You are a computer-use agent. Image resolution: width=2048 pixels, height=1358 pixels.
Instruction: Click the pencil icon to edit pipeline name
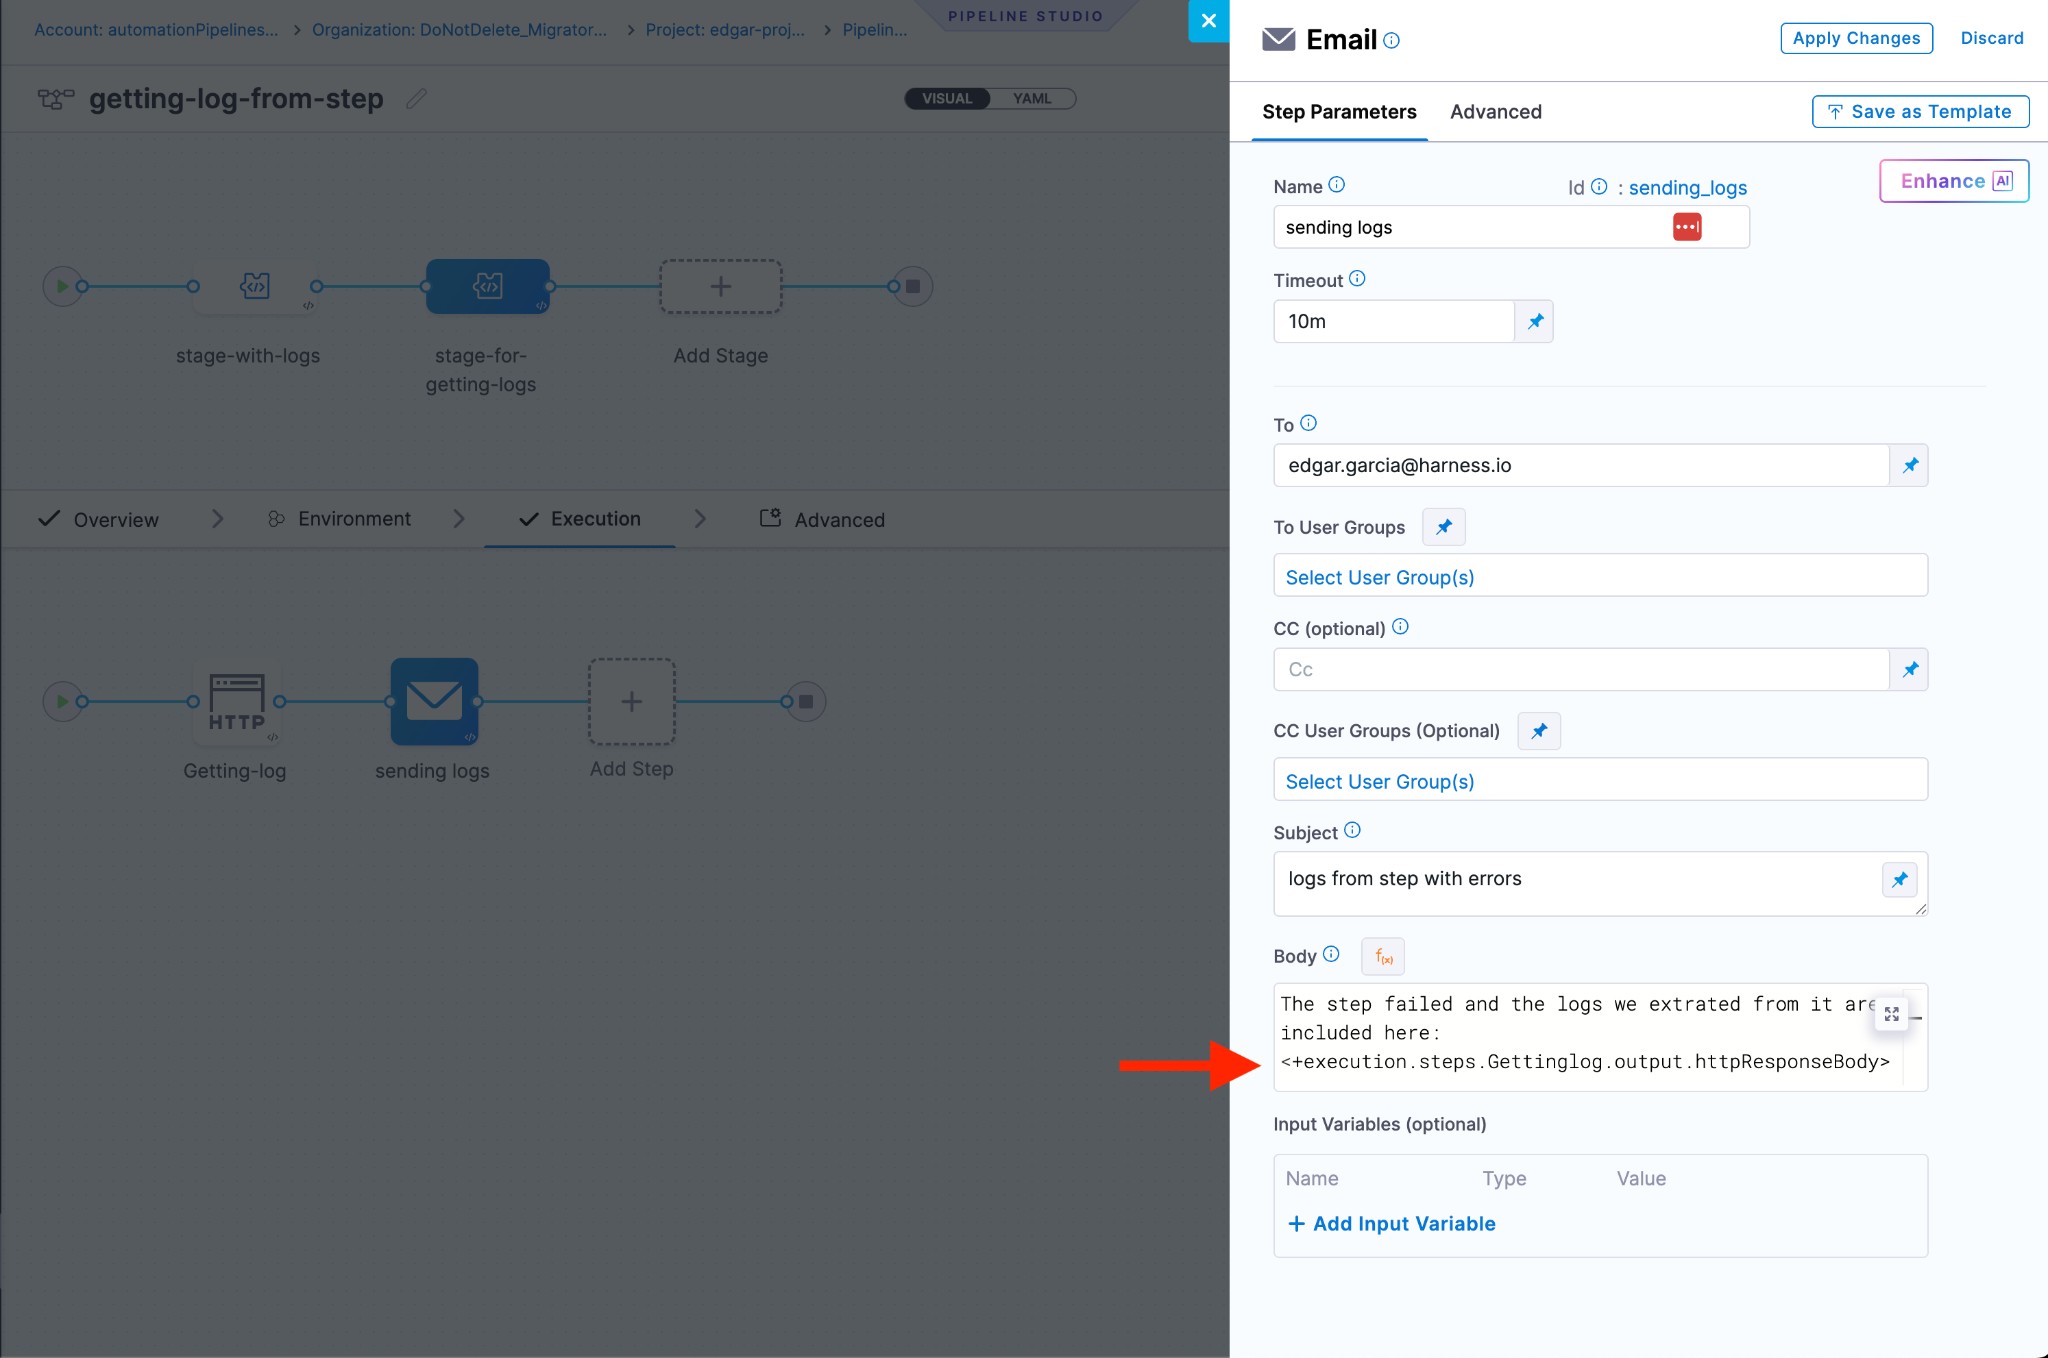pos(417,99)
